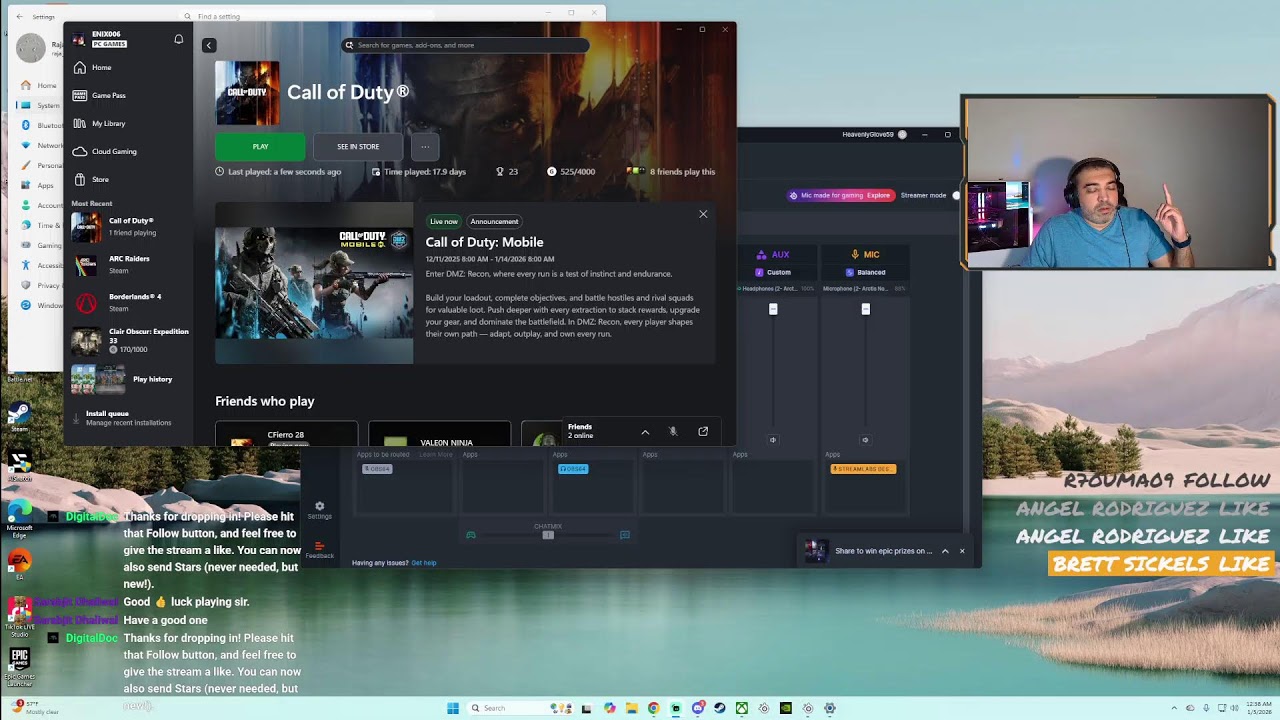Click the Live now badge
Image resolution: width=1280 pixels, height=720 pixels.
[444, 221]
